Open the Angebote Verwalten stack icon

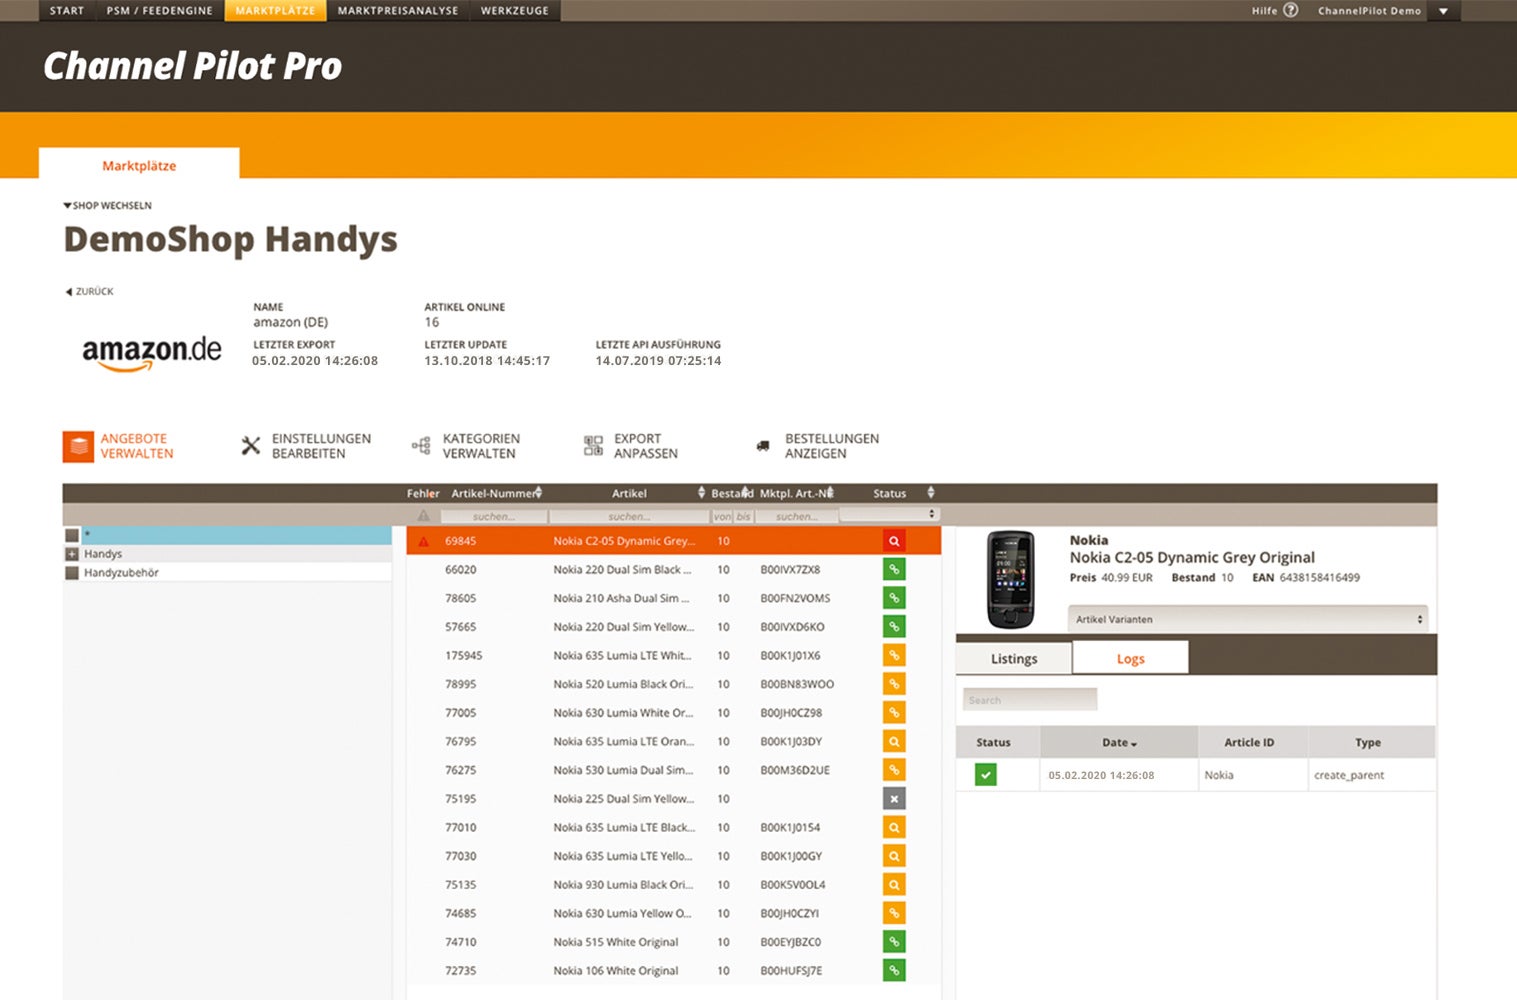pyautogui.click(x=78, y=446)
